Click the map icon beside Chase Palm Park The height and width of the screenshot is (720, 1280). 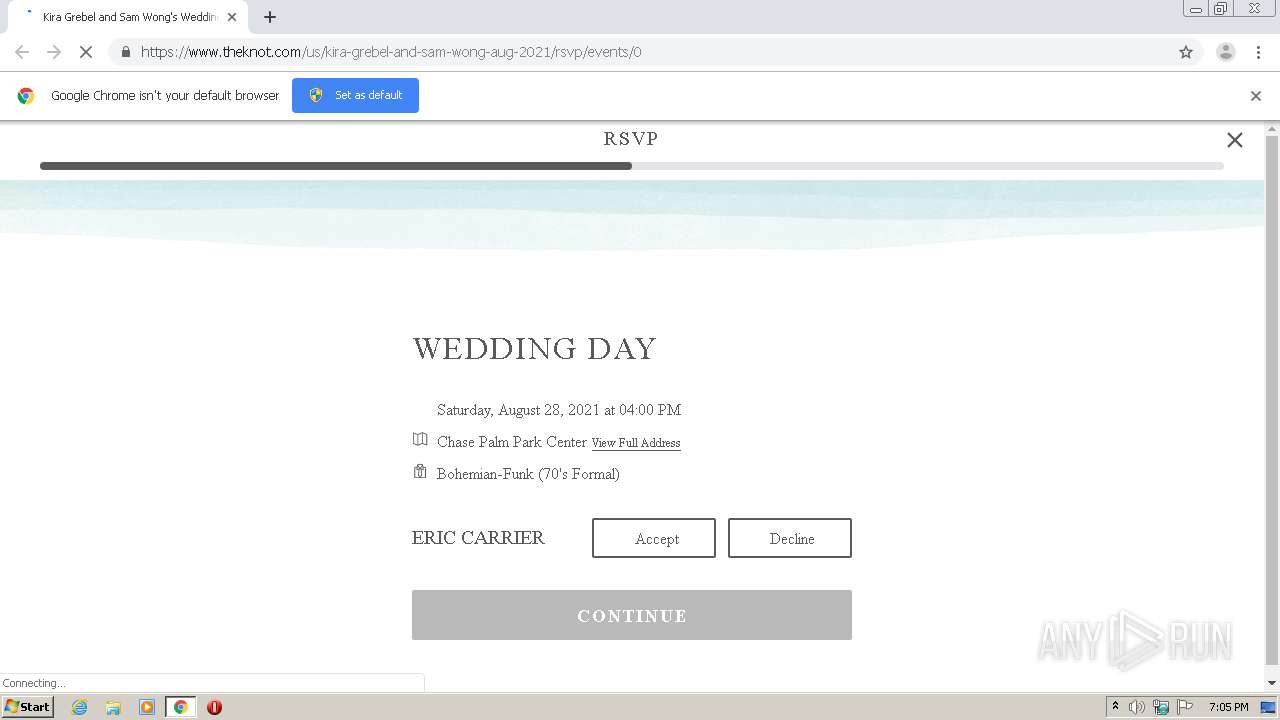point(420,440)
